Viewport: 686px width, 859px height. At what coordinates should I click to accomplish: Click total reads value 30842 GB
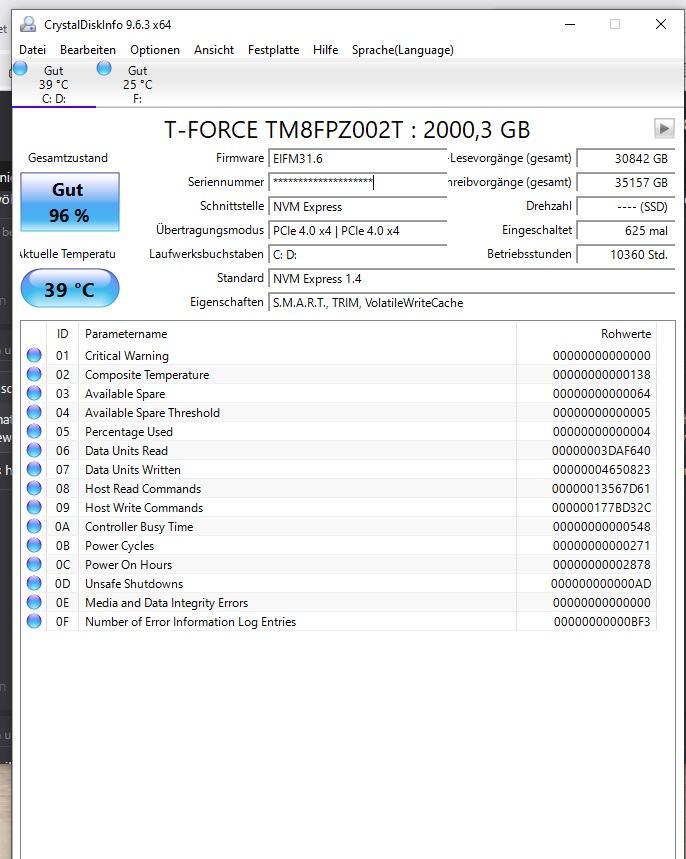coord(625,159)
